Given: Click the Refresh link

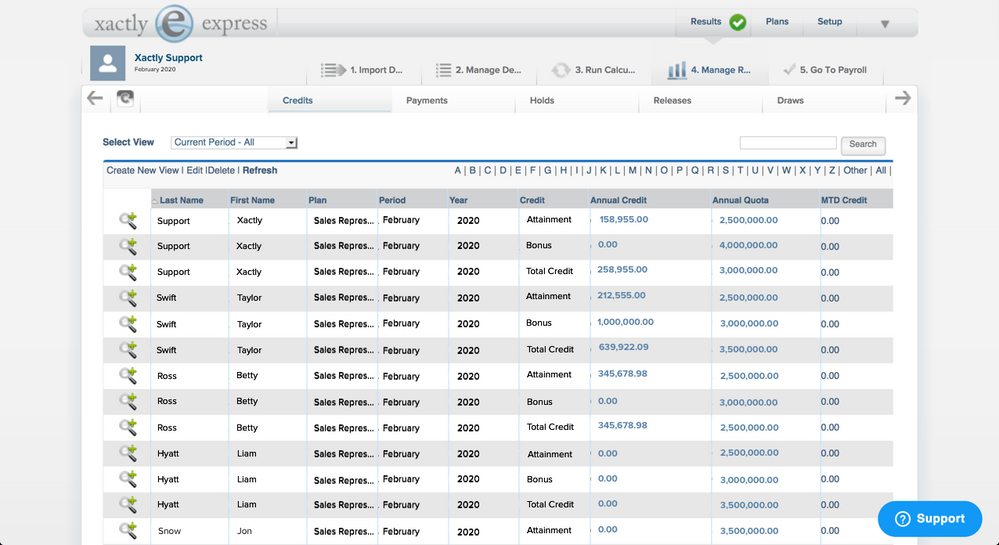Looking at the screenshot, I should click(x=260, y=171).
